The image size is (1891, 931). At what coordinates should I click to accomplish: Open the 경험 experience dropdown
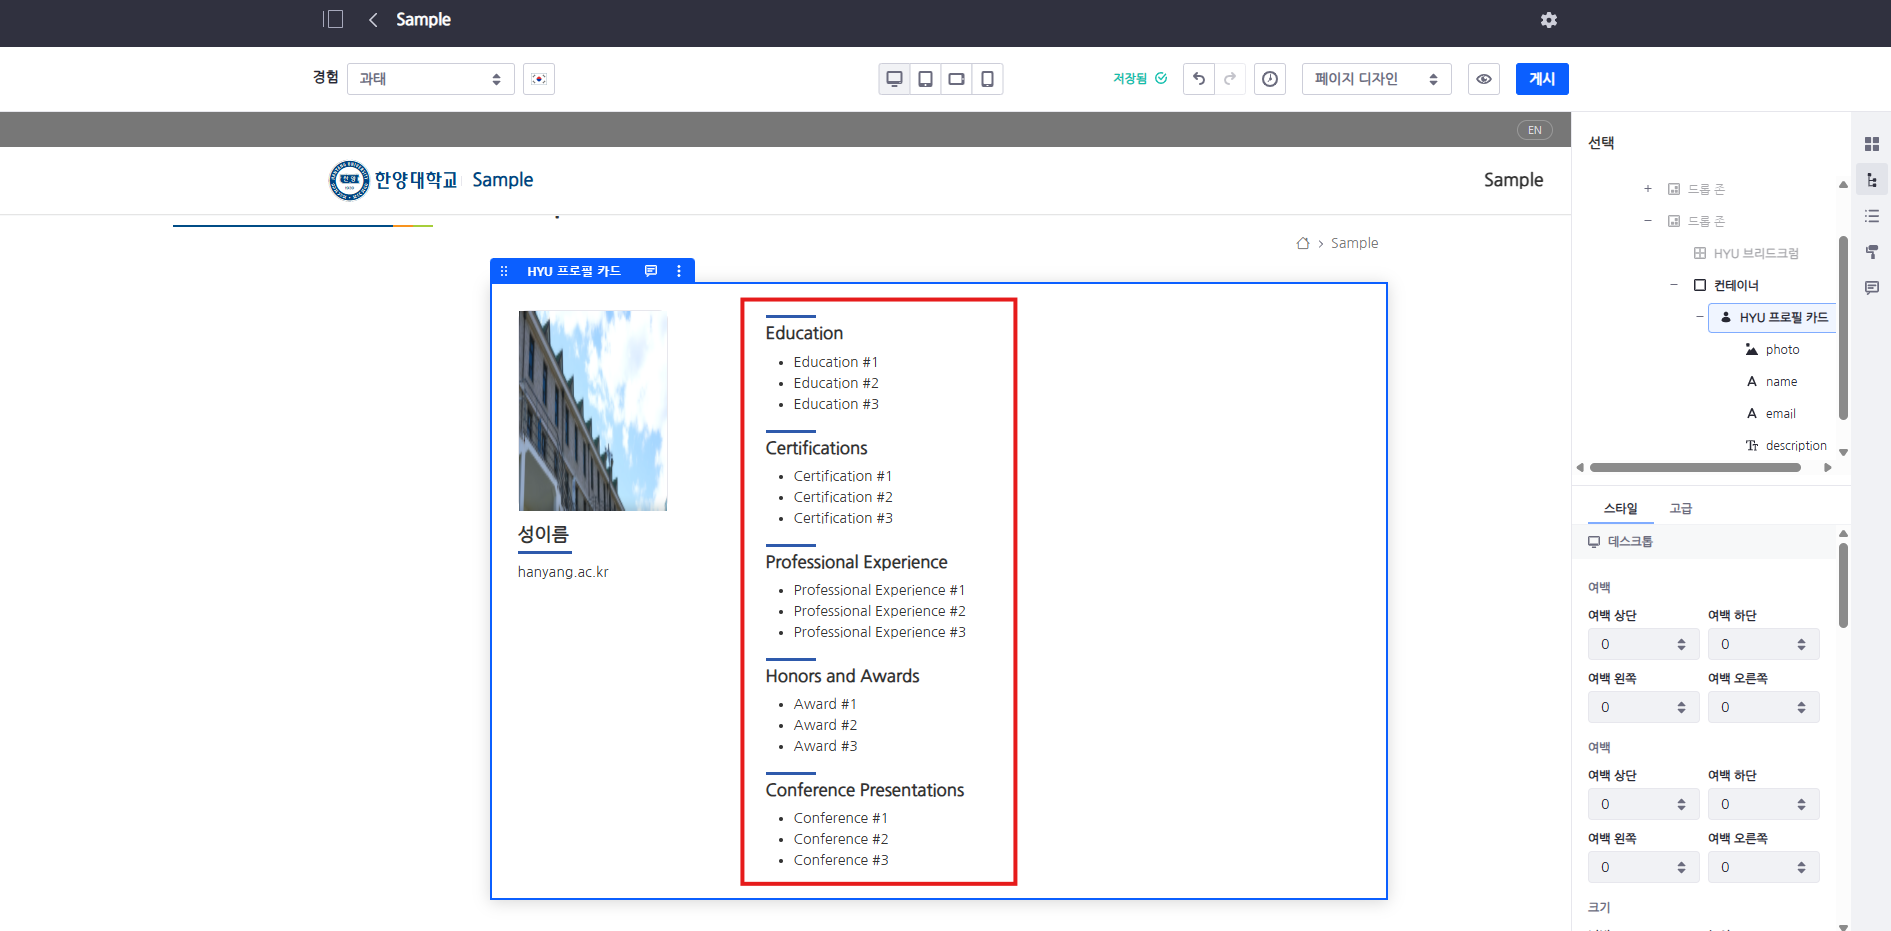tap(430, 79)
